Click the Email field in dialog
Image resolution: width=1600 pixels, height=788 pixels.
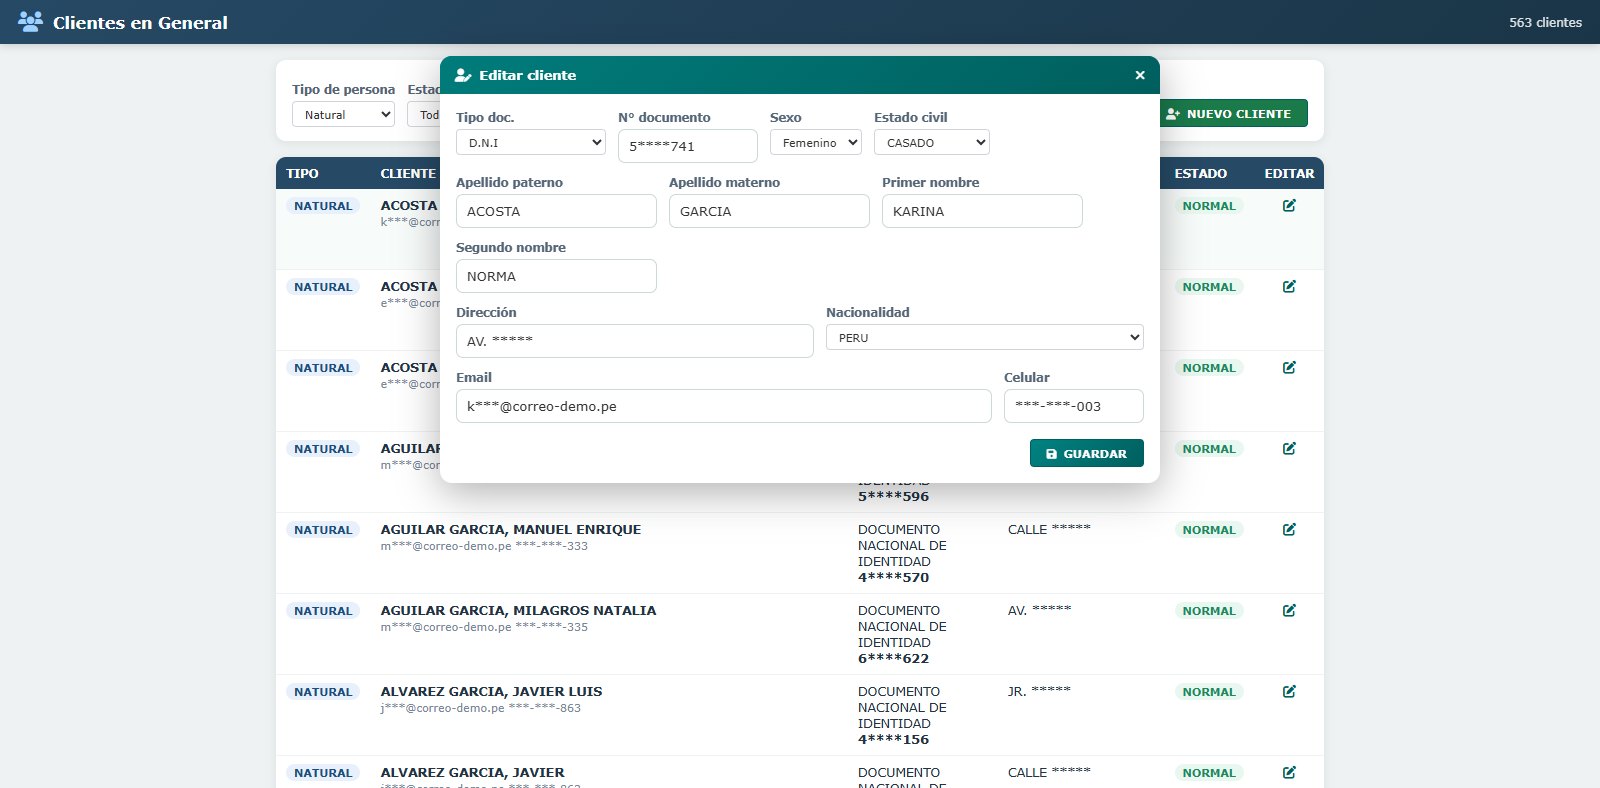[724, 406]
